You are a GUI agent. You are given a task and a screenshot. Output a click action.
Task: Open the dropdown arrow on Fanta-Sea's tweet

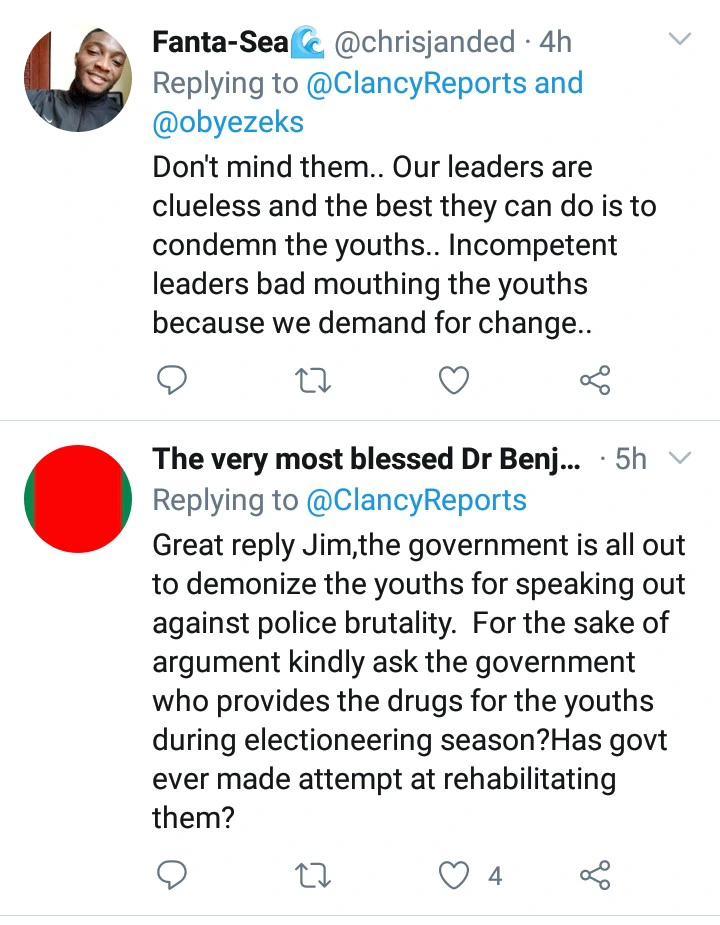click(680, 40)
